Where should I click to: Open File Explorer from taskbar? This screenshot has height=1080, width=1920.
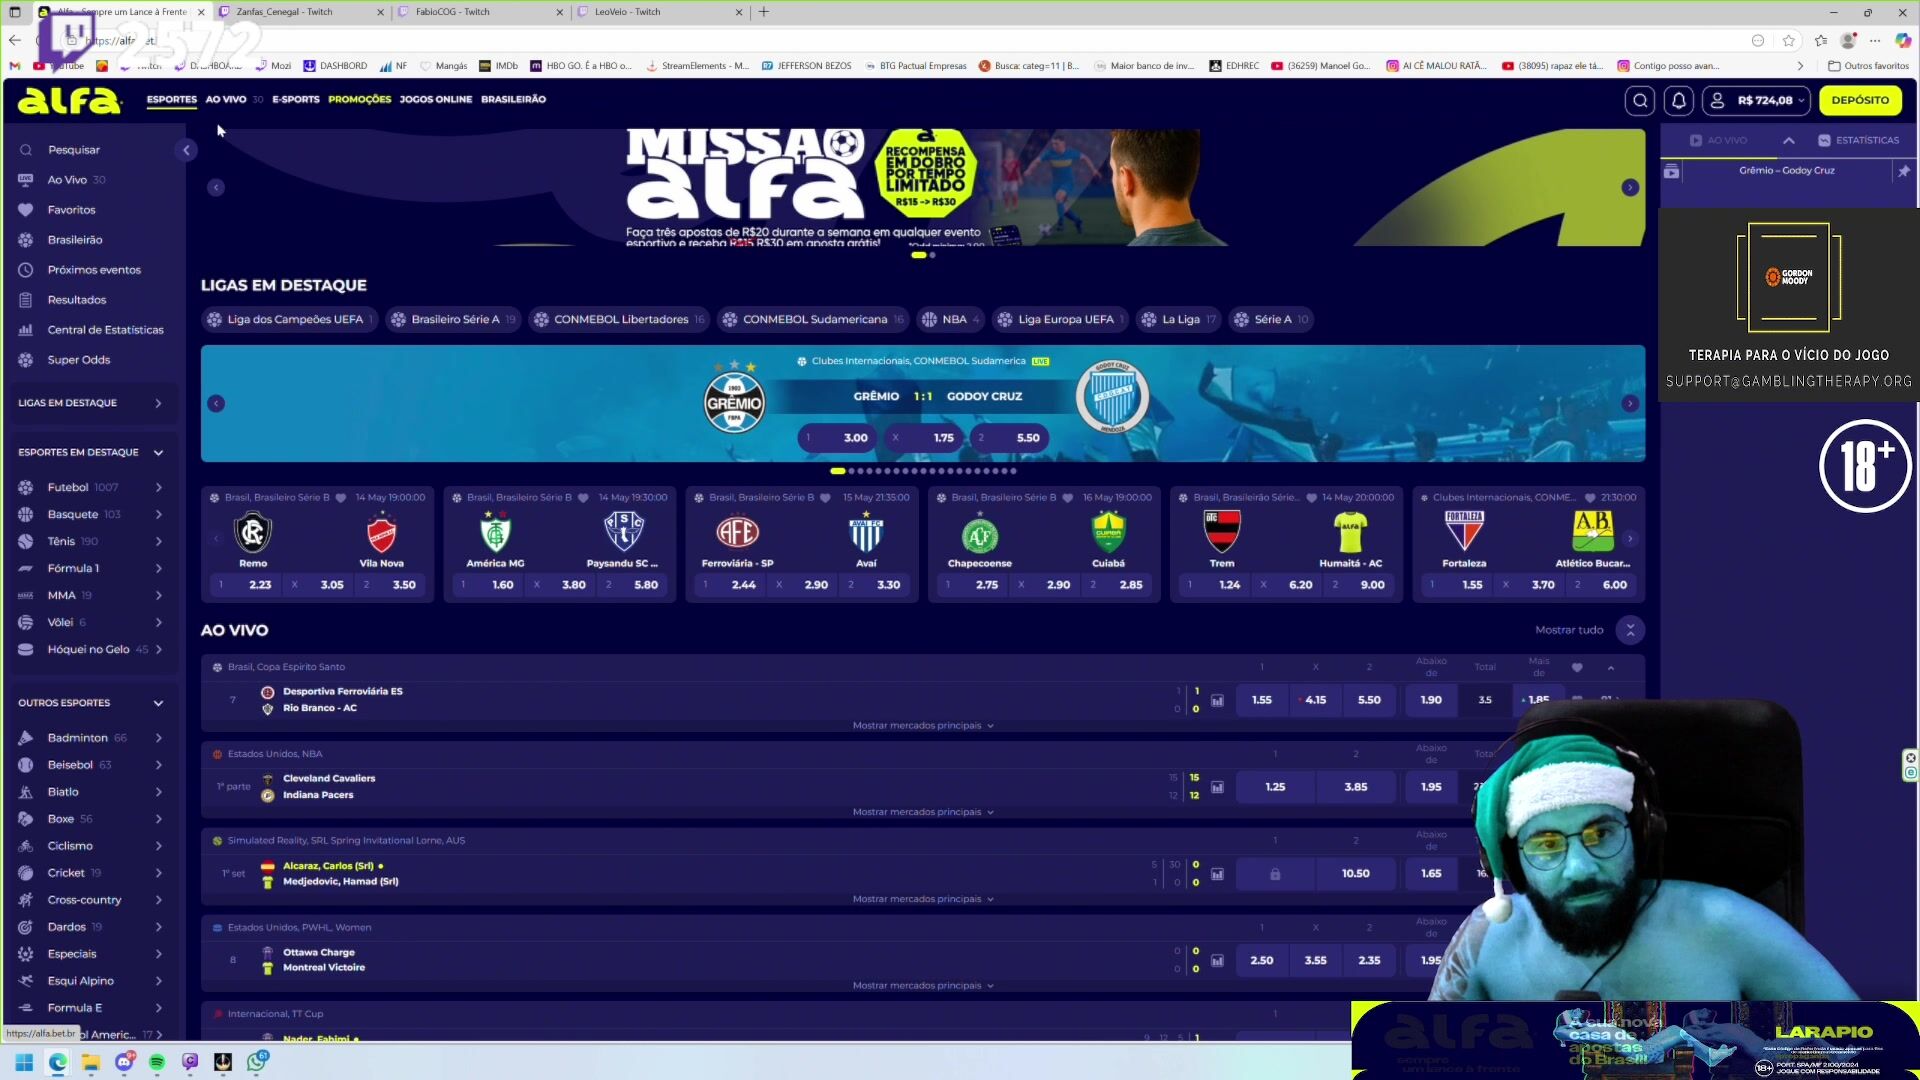pyautogui.click(x=90, y=1062)
